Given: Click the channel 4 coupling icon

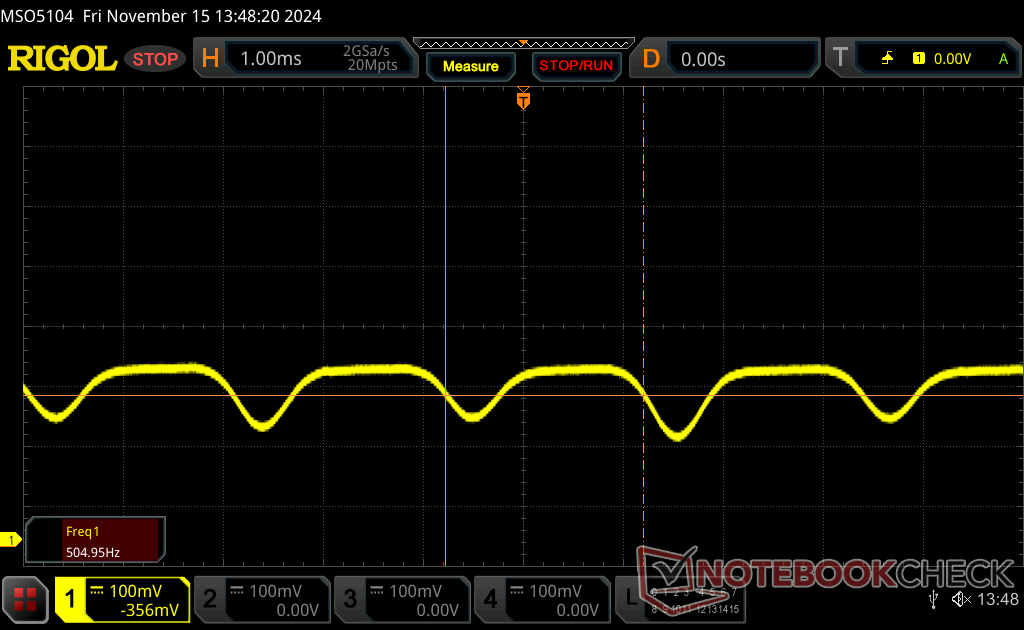Looking at the screenshot, I should pos(517,591).
